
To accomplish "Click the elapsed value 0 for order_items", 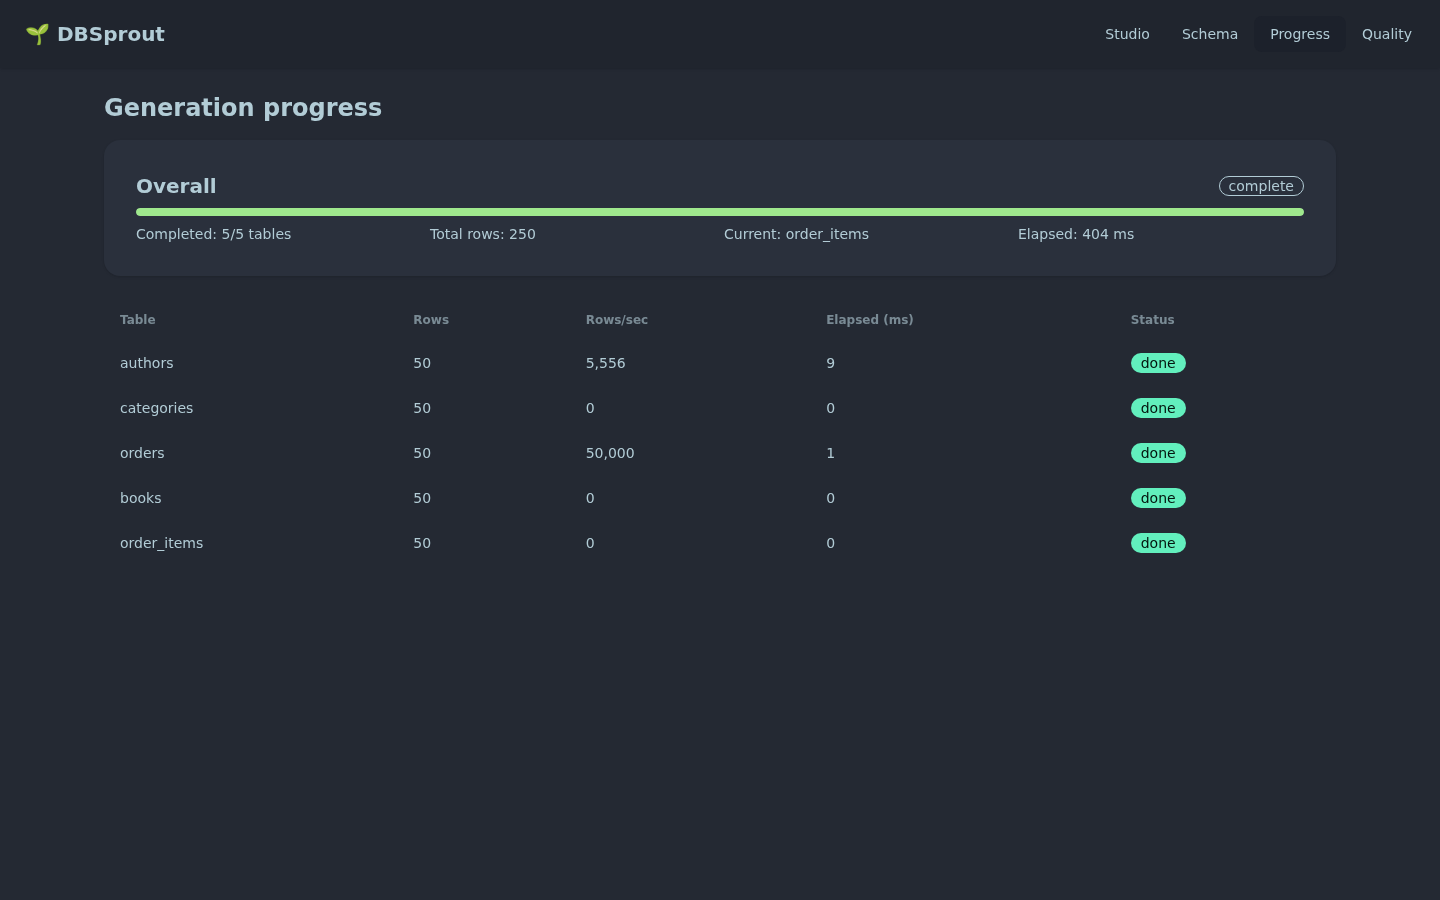I will (831, 543).
